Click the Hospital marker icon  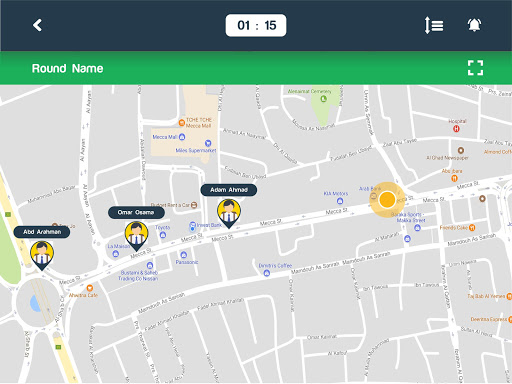(x=456, y=129)
